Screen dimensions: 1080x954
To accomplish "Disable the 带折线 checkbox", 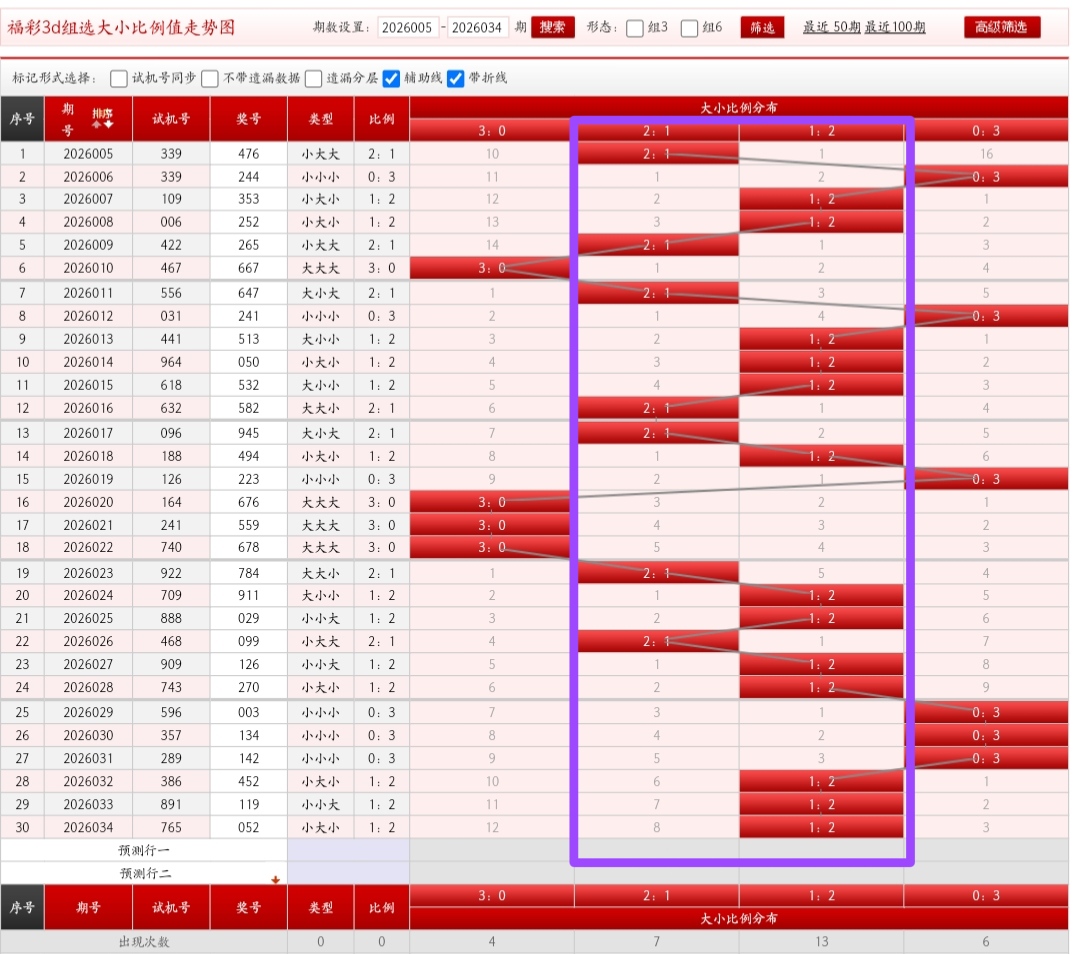I will (x=456, y=78).
